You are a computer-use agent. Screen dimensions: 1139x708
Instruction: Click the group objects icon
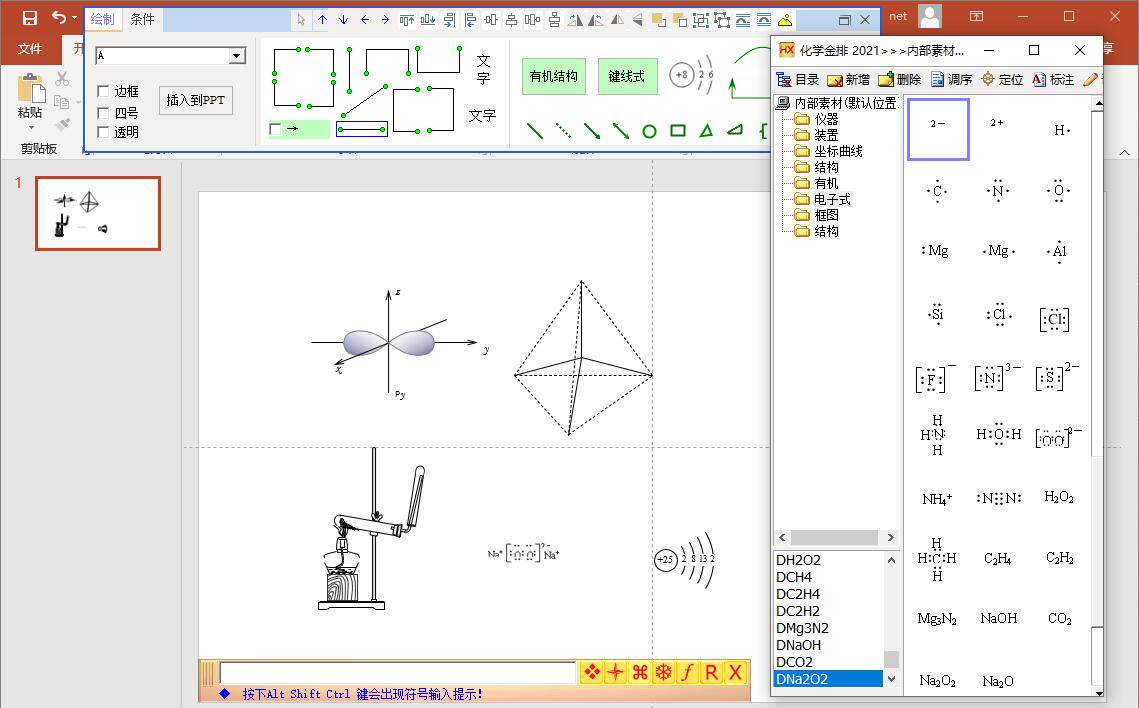[x=701, y=20]
